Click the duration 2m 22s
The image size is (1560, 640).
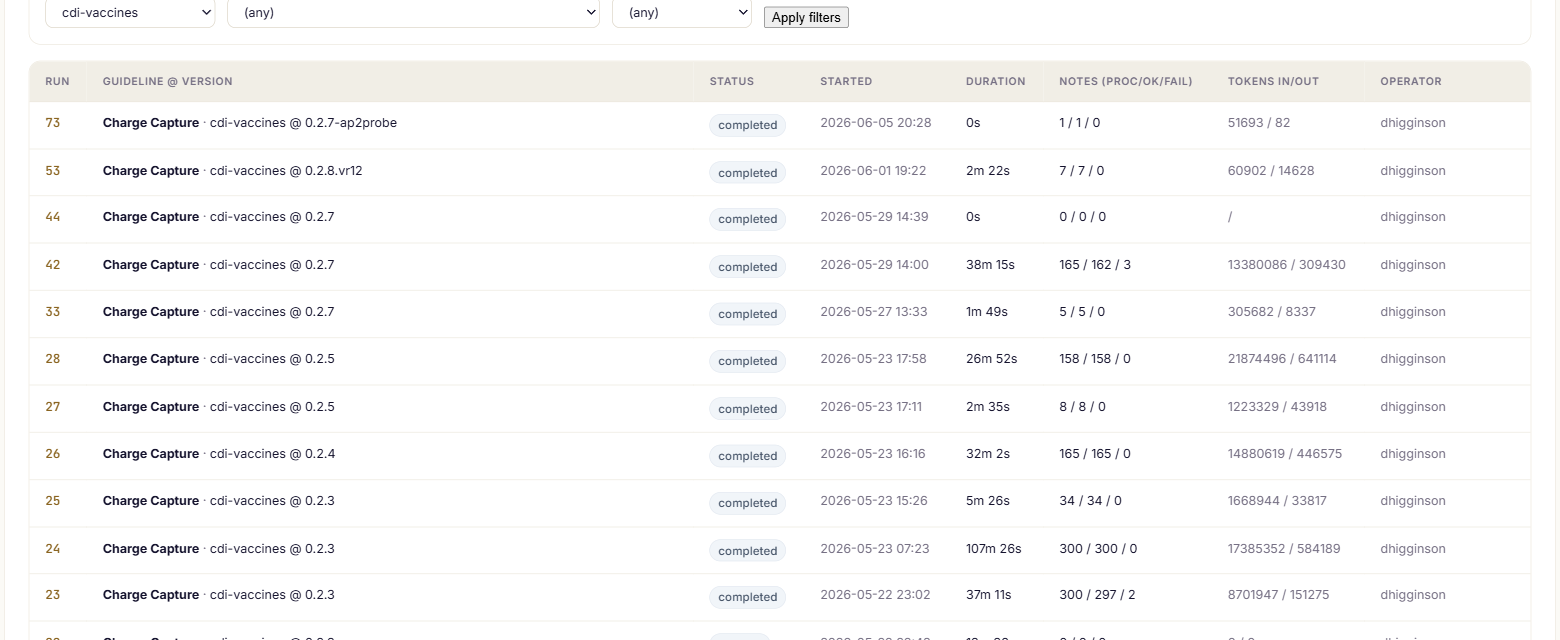click(988, 171)
